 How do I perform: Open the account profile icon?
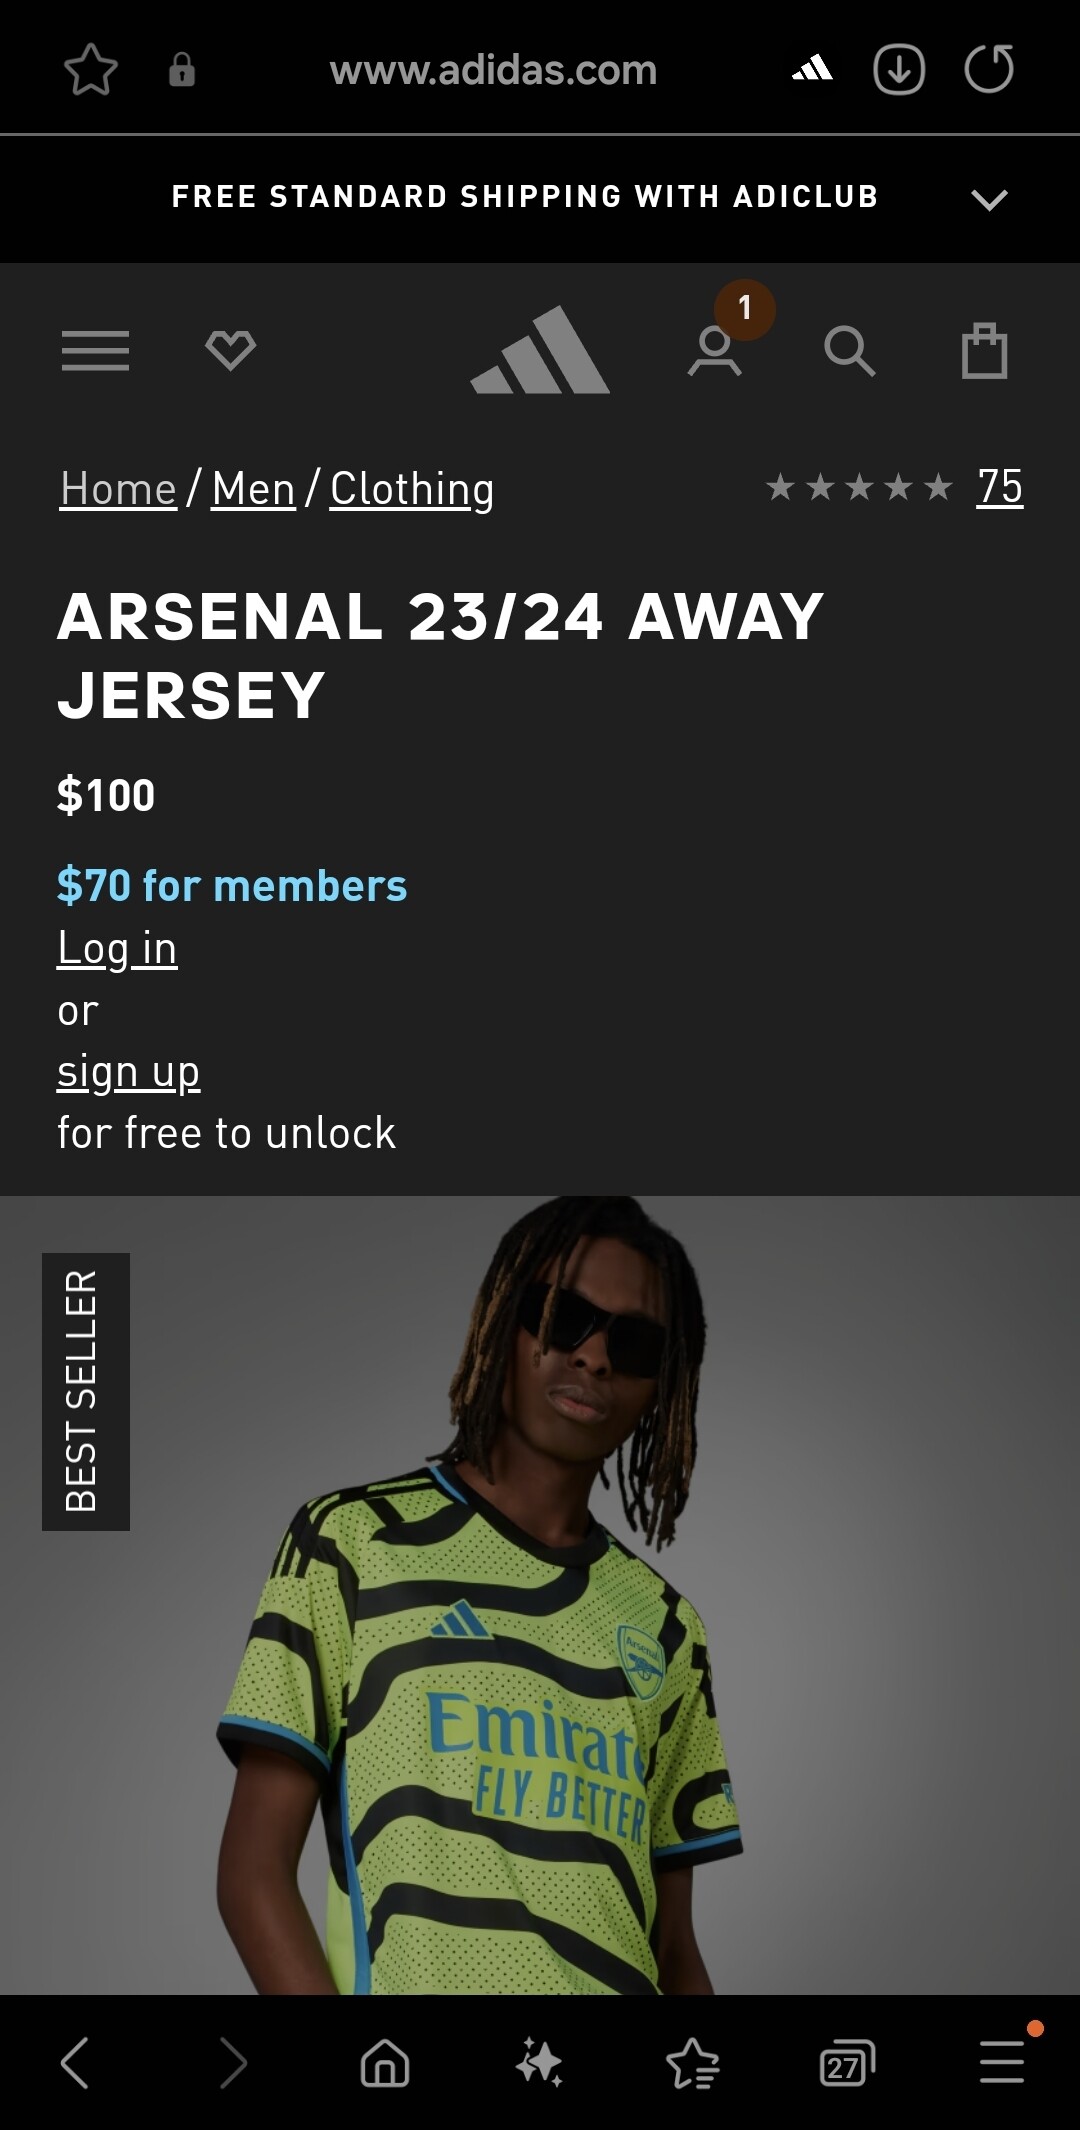(x=715, y=352)
